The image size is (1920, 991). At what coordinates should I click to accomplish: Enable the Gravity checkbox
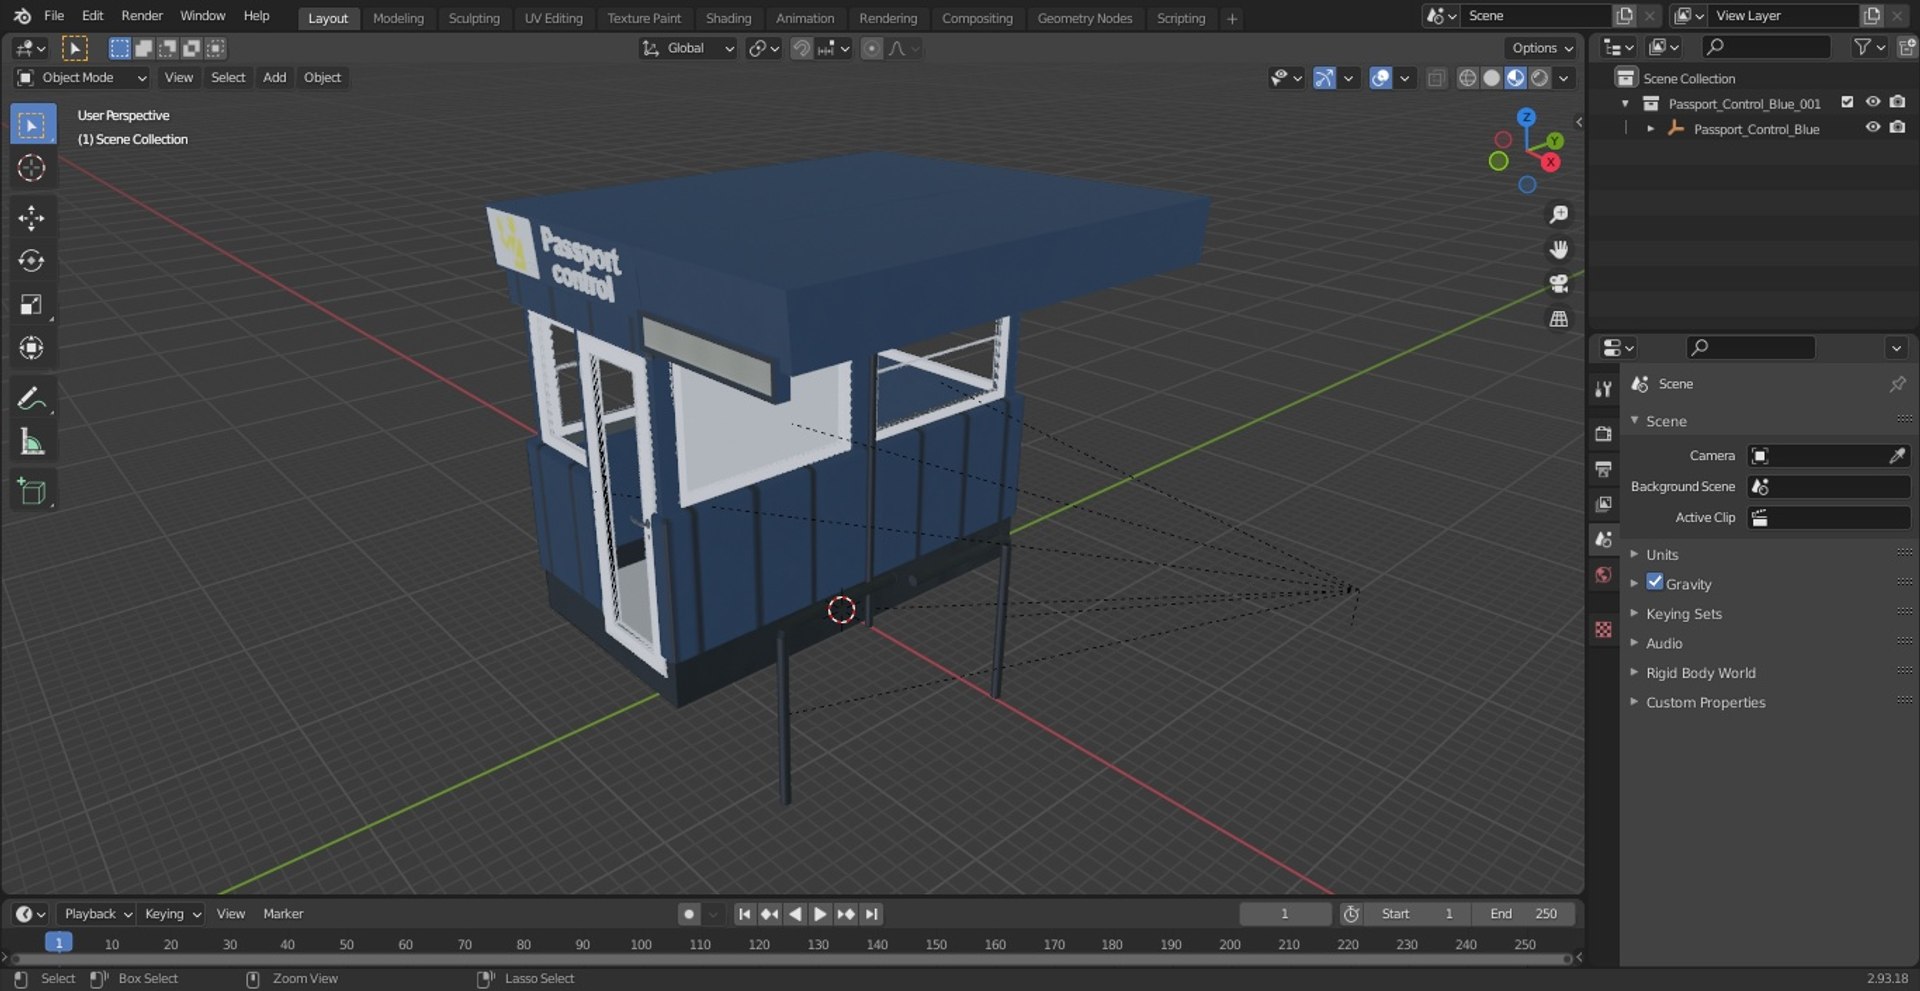click(1655, 582)
